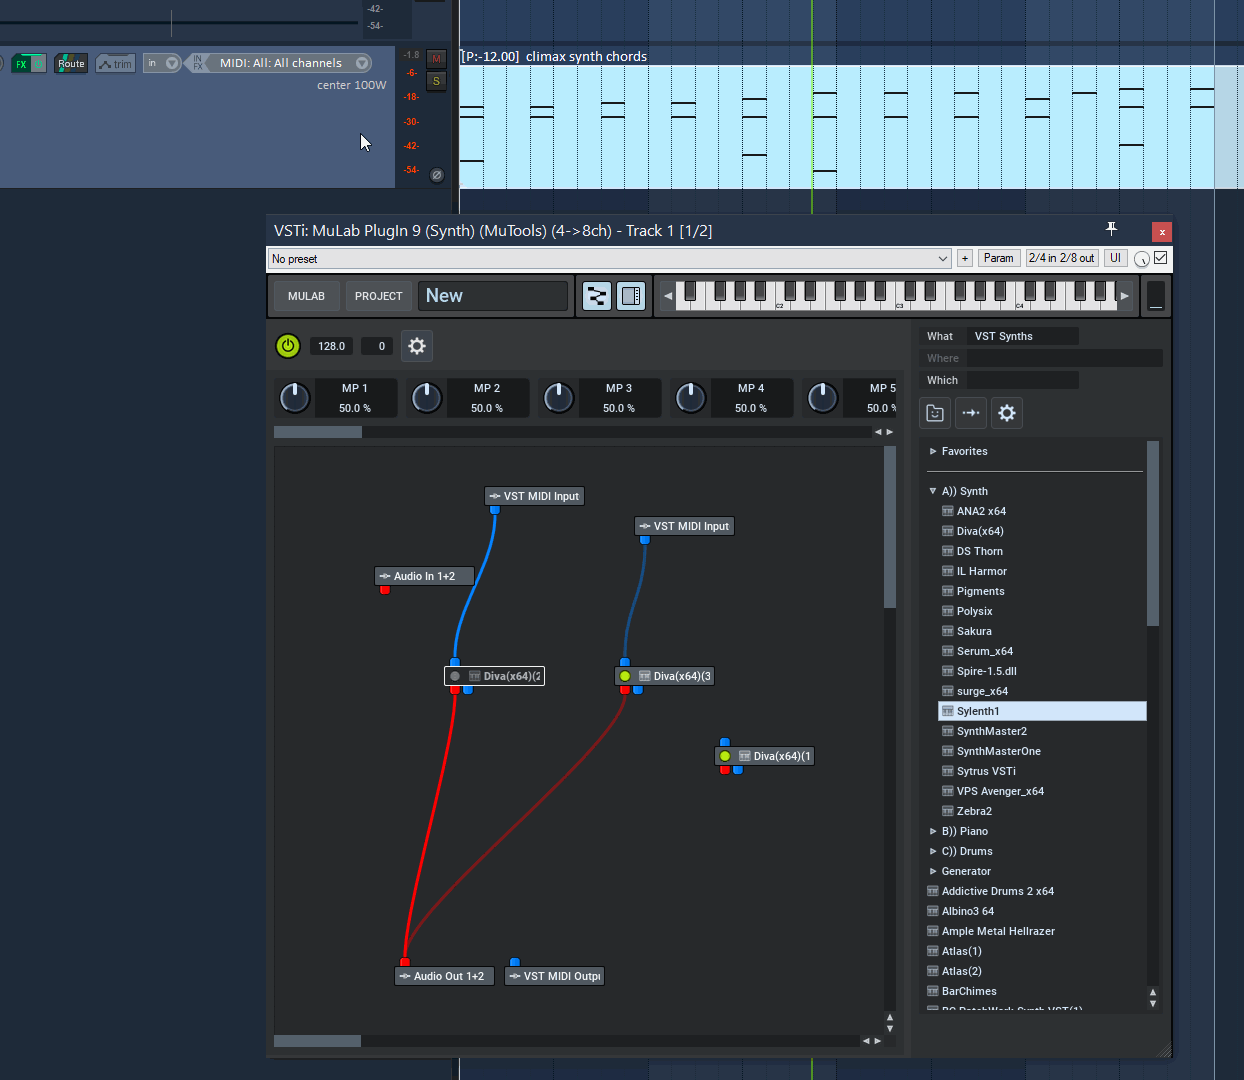The image size is (1244, 1080).
Task: Open the PROJECT menu
Action: point(378,296)
